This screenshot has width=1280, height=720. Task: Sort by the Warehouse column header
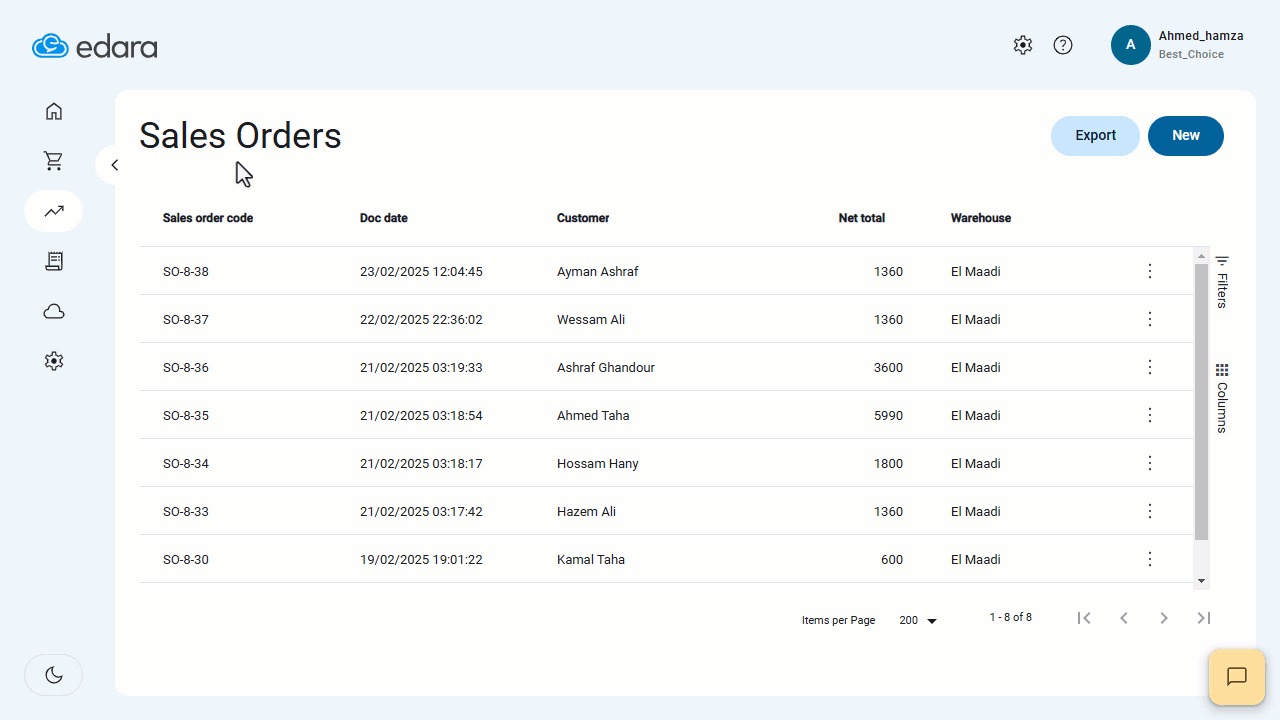[x=981, y=218]
